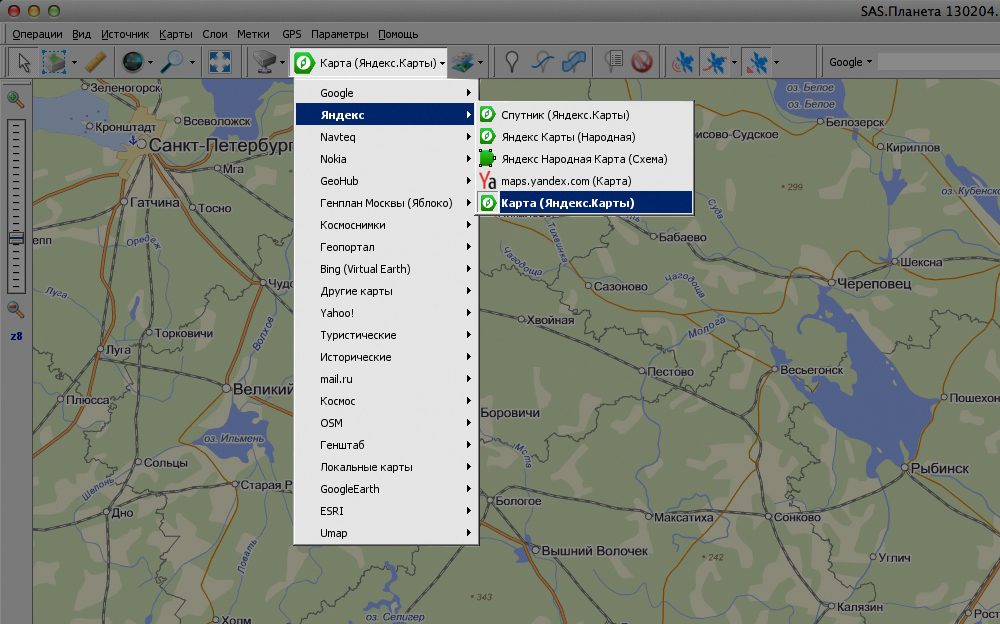Choose Яндекс Карты (Народная) map
The image size is (1000, 624).
585,137
